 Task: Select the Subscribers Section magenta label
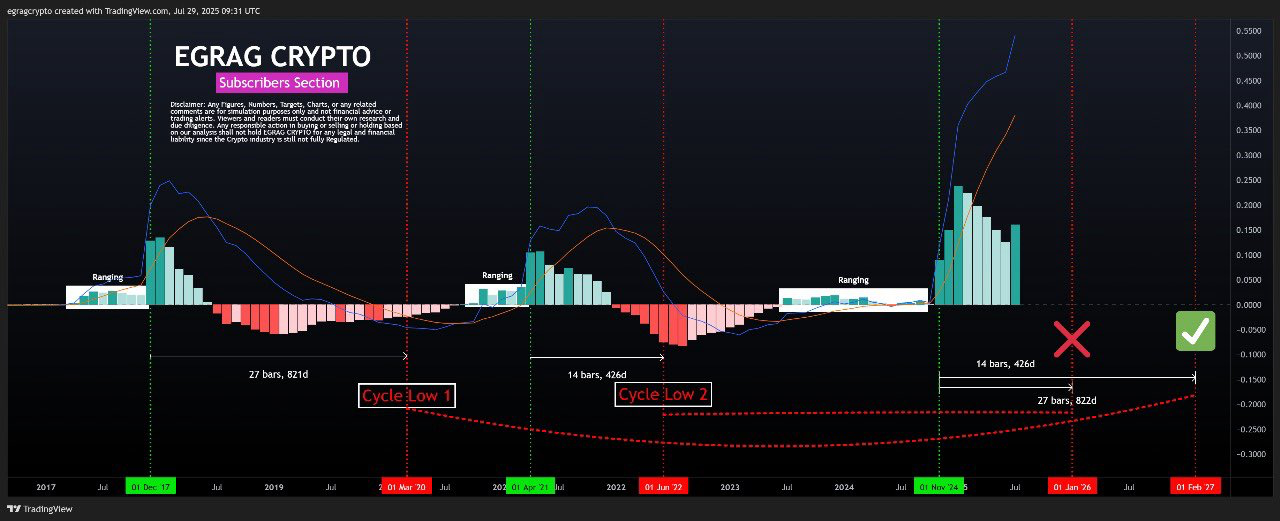[x=282, y=83]
